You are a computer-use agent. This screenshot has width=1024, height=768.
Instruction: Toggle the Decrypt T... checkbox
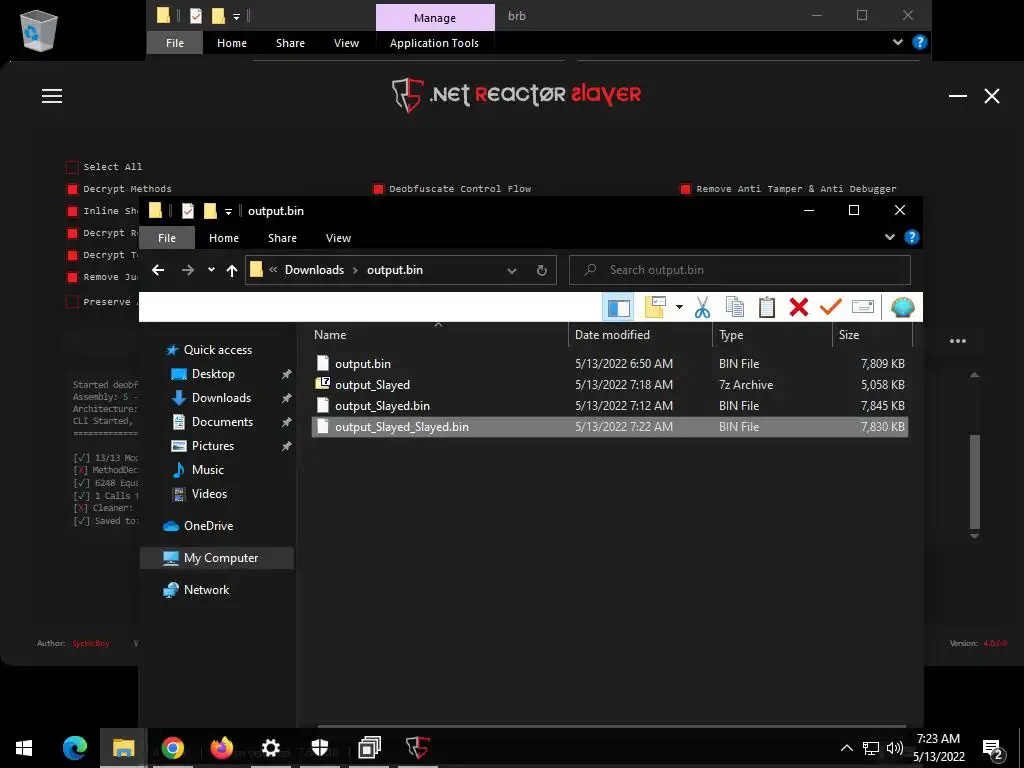tap(72, 255)
